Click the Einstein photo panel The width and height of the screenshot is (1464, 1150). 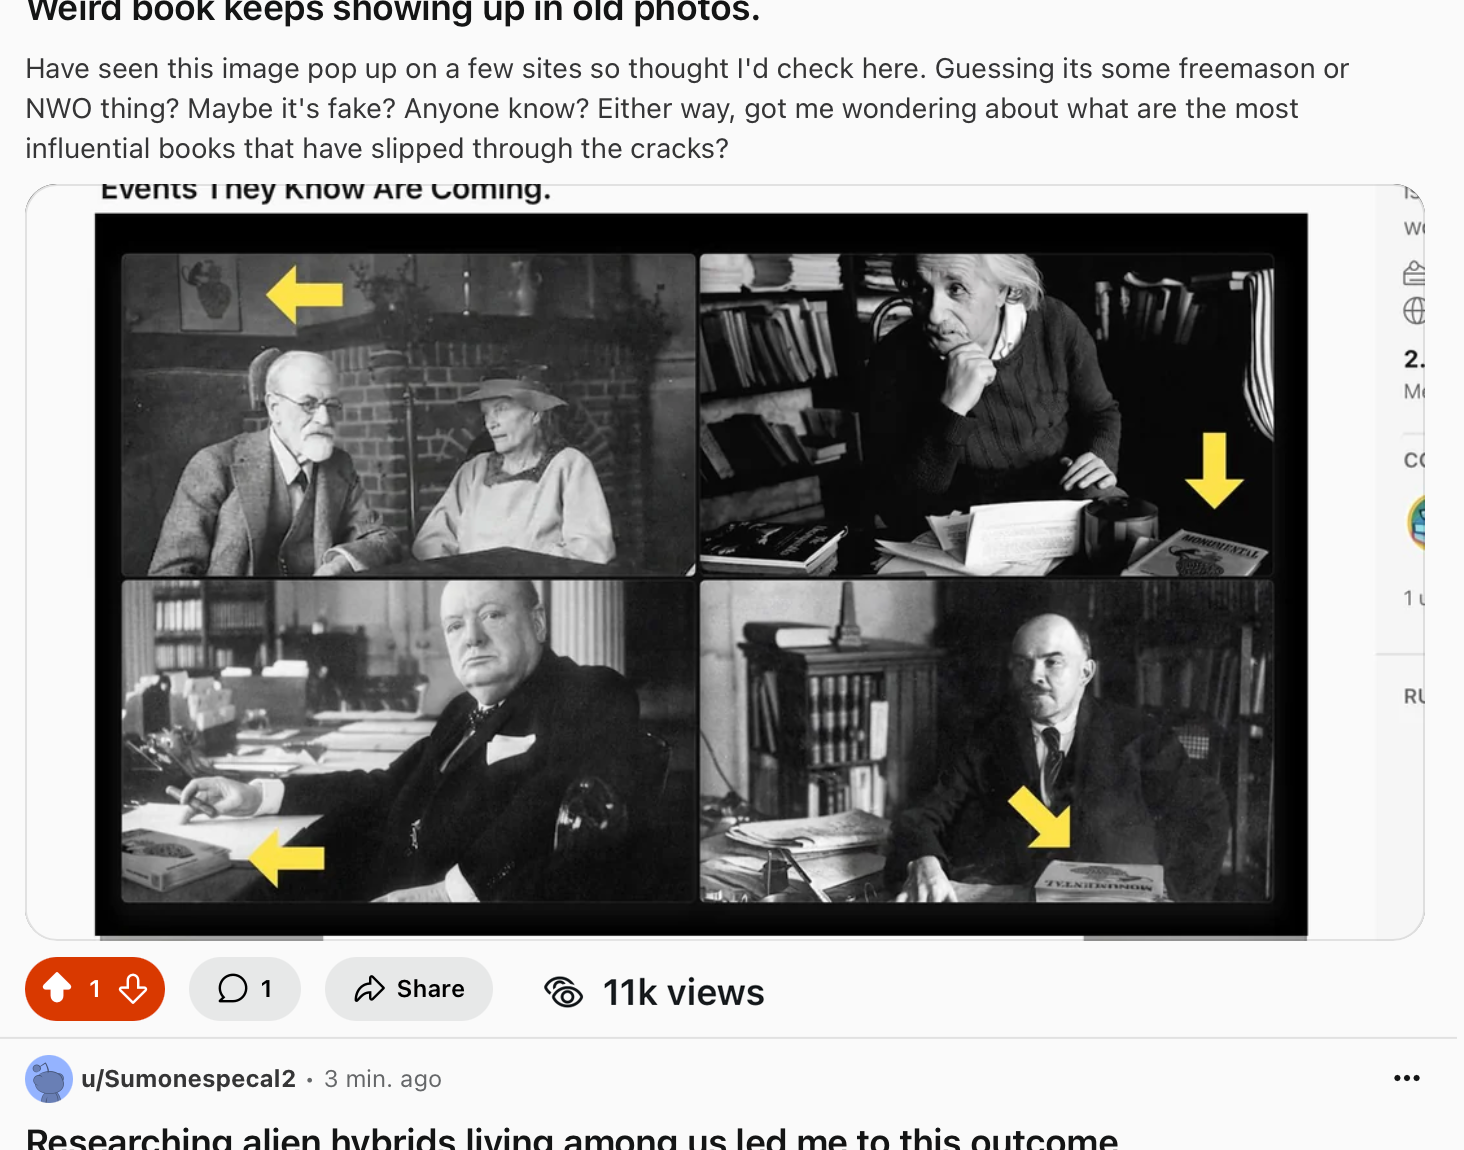(x=987, y=414)
